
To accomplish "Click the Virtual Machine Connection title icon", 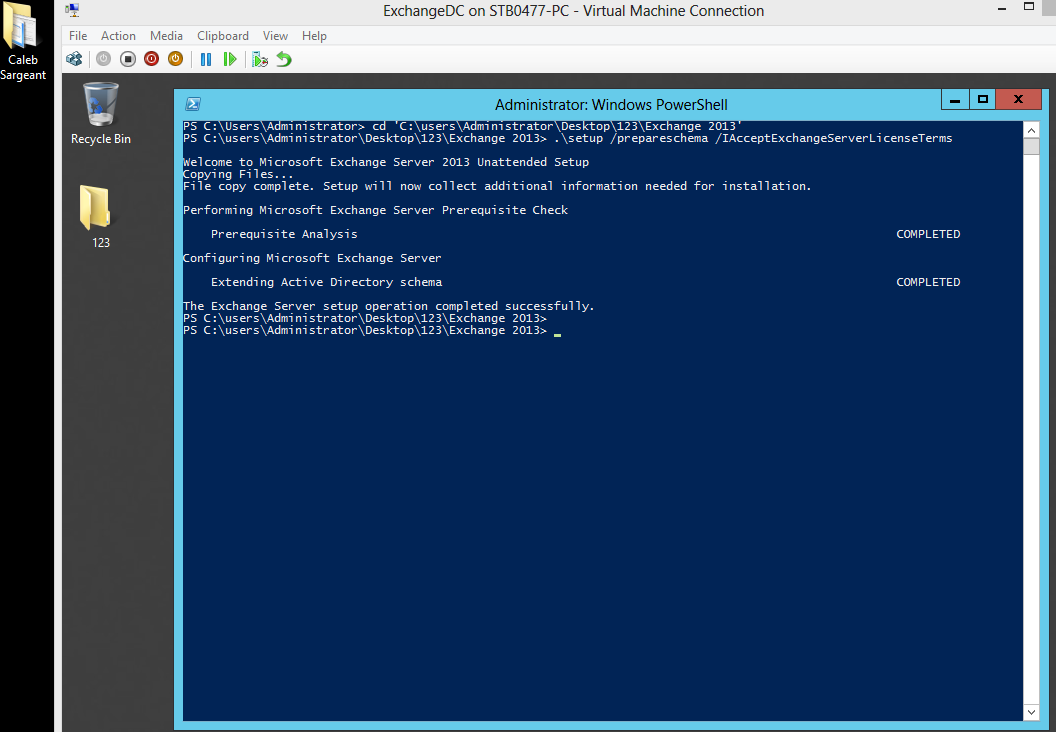I will coord(72,10).
